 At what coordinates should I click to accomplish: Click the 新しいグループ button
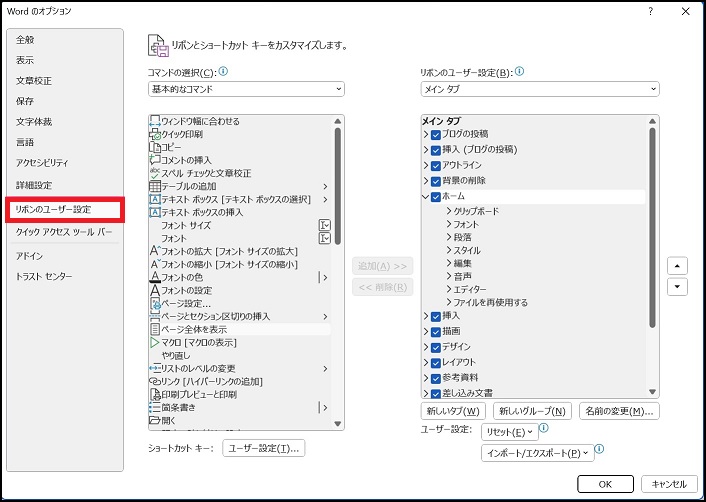[533, 411]
